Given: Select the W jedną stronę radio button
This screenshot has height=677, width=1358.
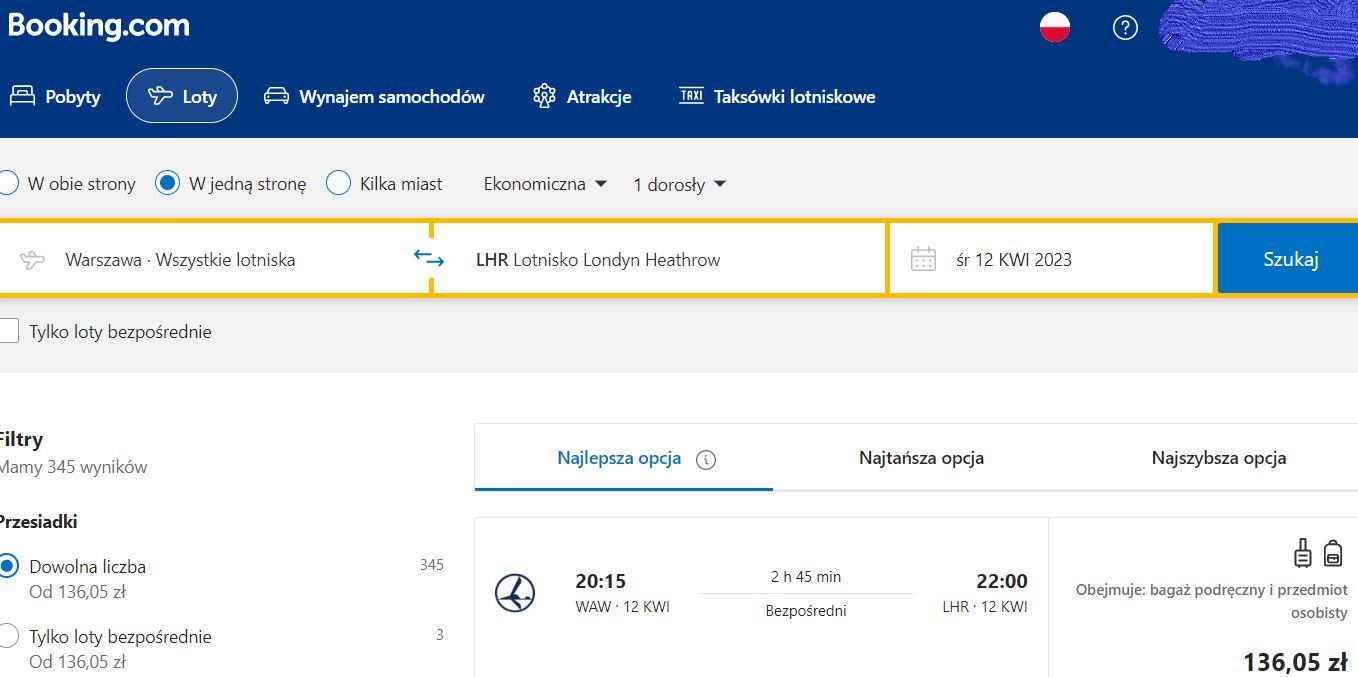Looking at the screenshot, I should (168, 184).
